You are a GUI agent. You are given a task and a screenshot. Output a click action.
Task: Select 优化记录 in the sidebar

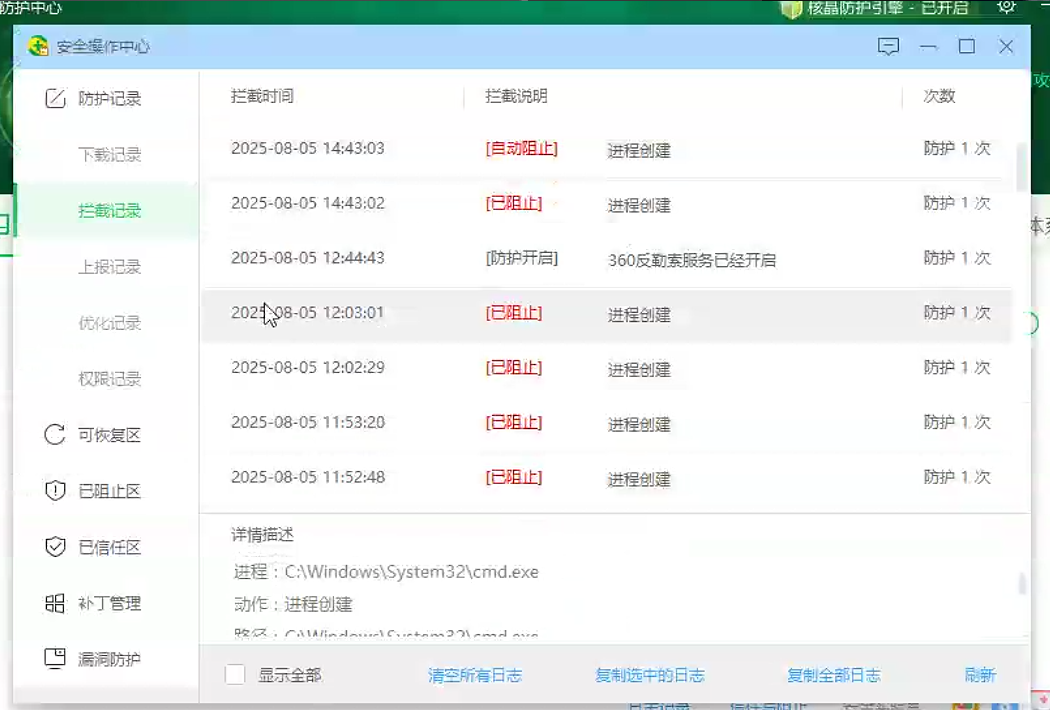click(110, 323)
